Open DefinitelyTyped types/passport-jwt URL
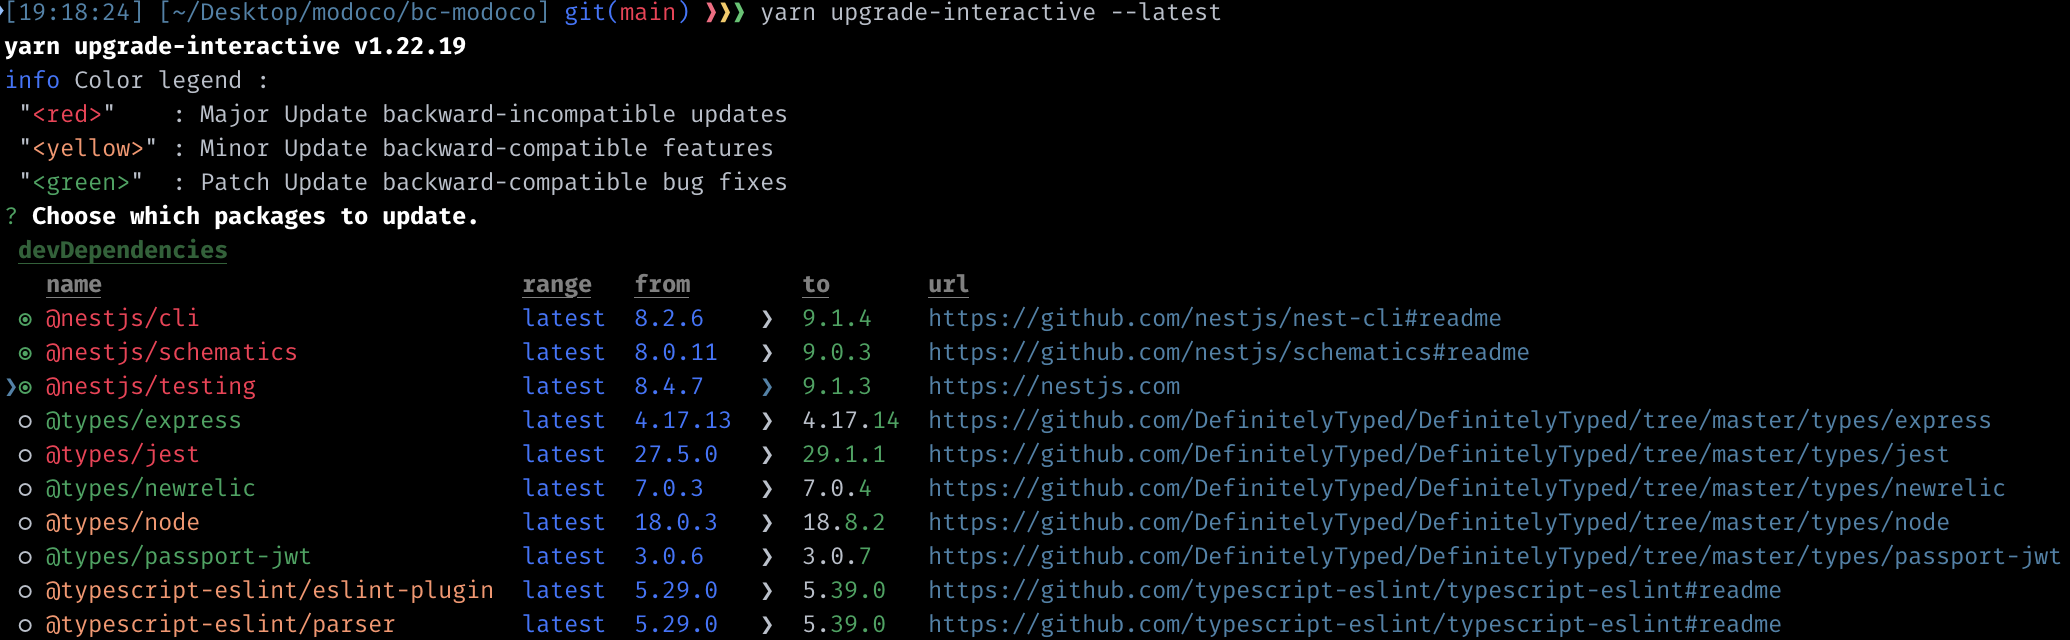Viewport: 2070px width, 640px height. coord(1494,556)
